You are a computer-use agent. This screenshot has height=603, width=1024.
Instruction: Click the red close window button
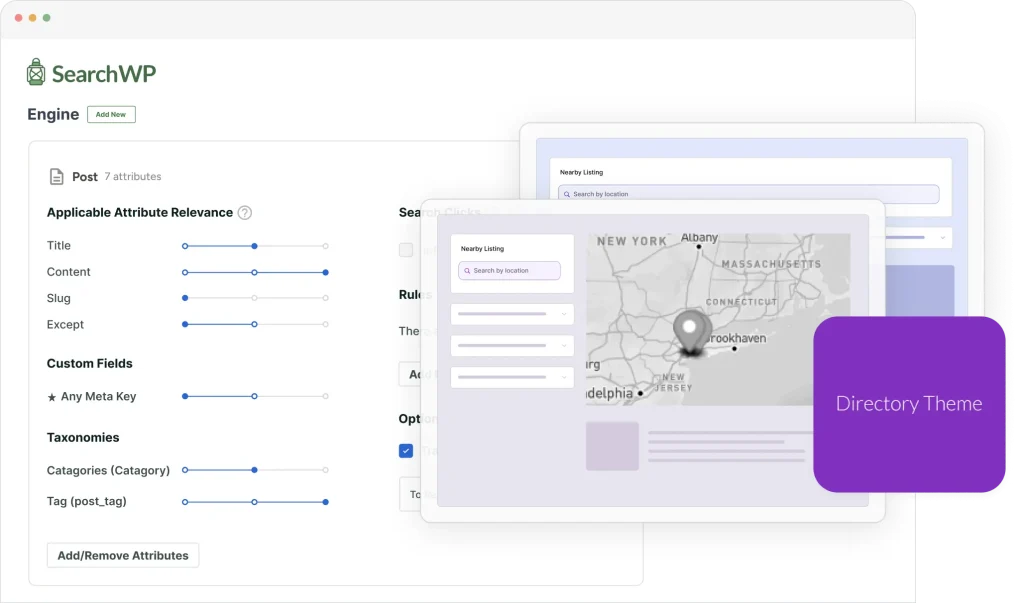(x=18, y=18)
